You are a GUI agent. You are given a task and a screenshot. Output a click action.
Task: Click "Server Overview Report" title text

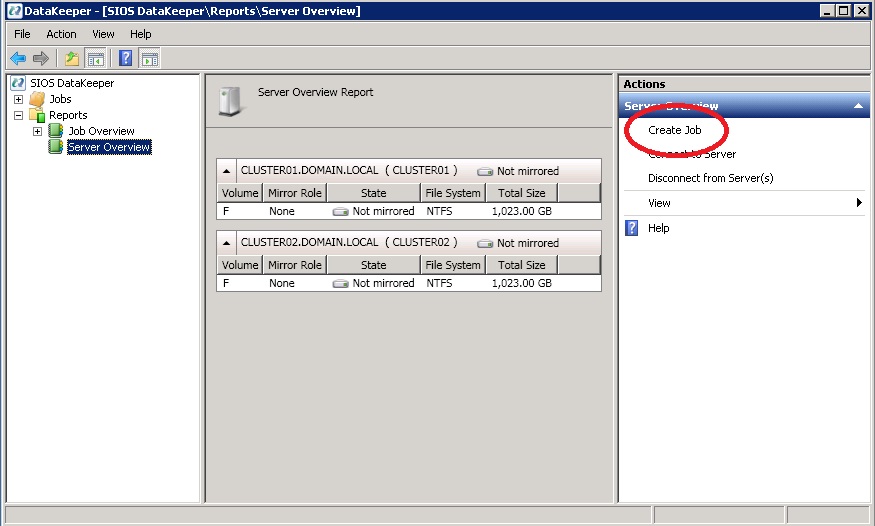pos(315,92)
